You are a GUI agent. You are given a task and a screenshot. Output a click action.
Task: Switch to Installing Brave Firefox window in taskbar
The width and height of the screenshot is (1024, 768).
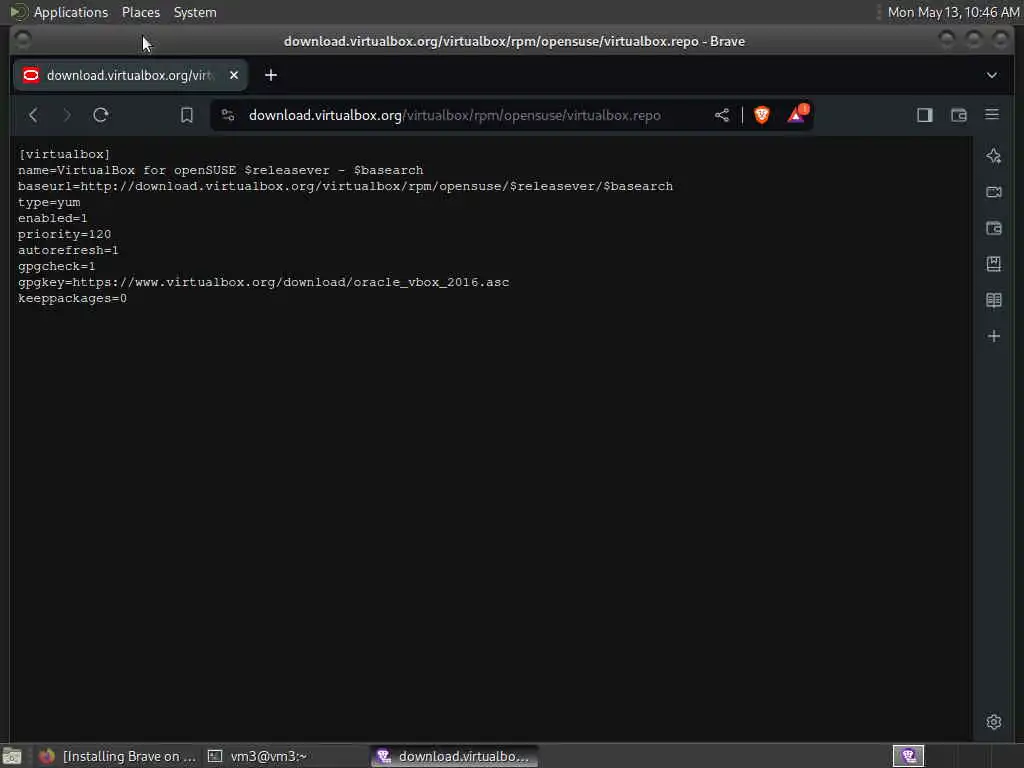(x=118, y=756)
